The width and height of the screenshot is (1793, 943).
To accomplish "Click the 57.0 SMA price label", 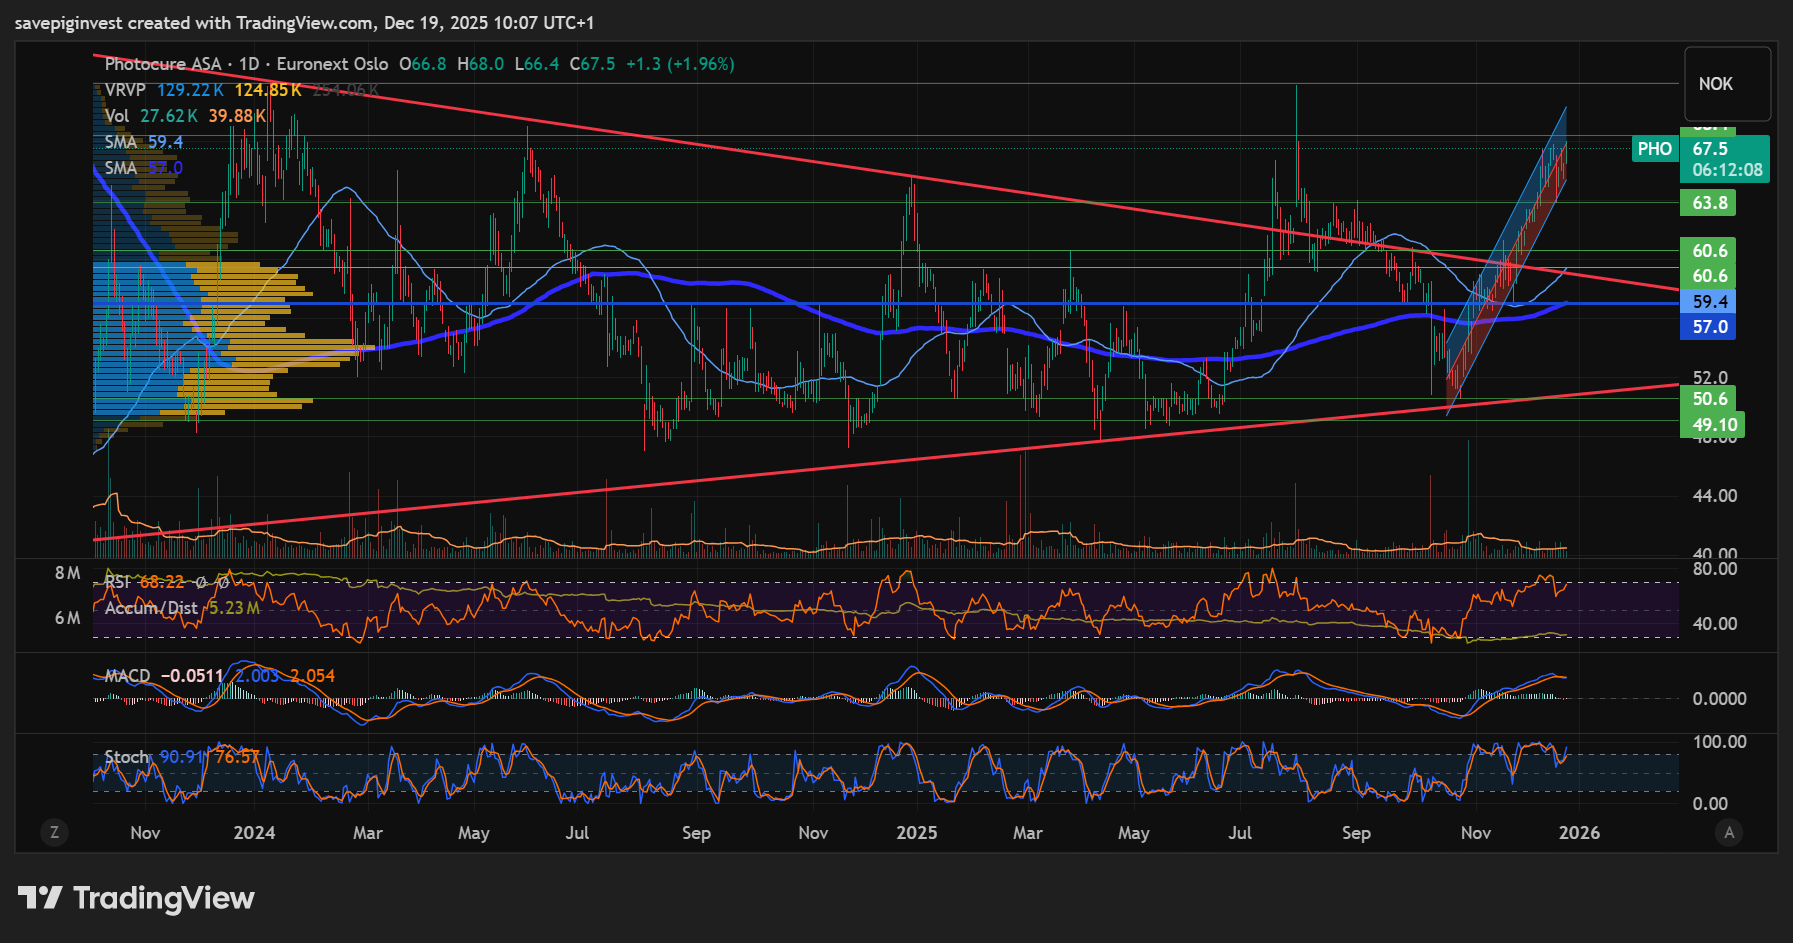I will tap(1710, 327).
